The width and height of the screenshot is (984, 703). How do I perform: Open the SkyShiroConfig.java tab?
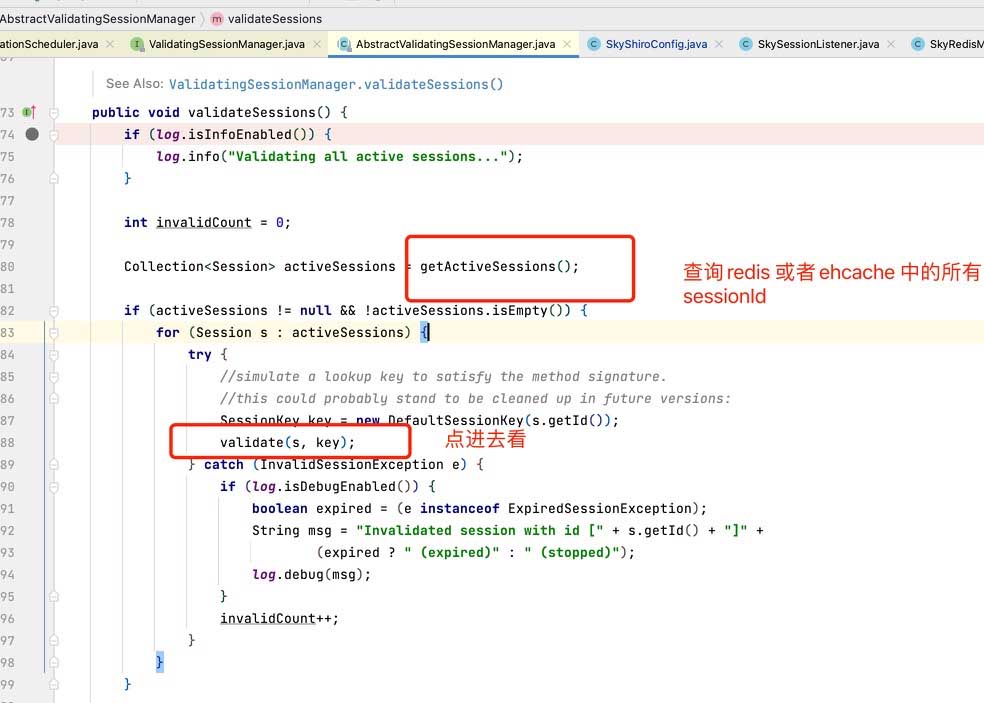[656, 44]
